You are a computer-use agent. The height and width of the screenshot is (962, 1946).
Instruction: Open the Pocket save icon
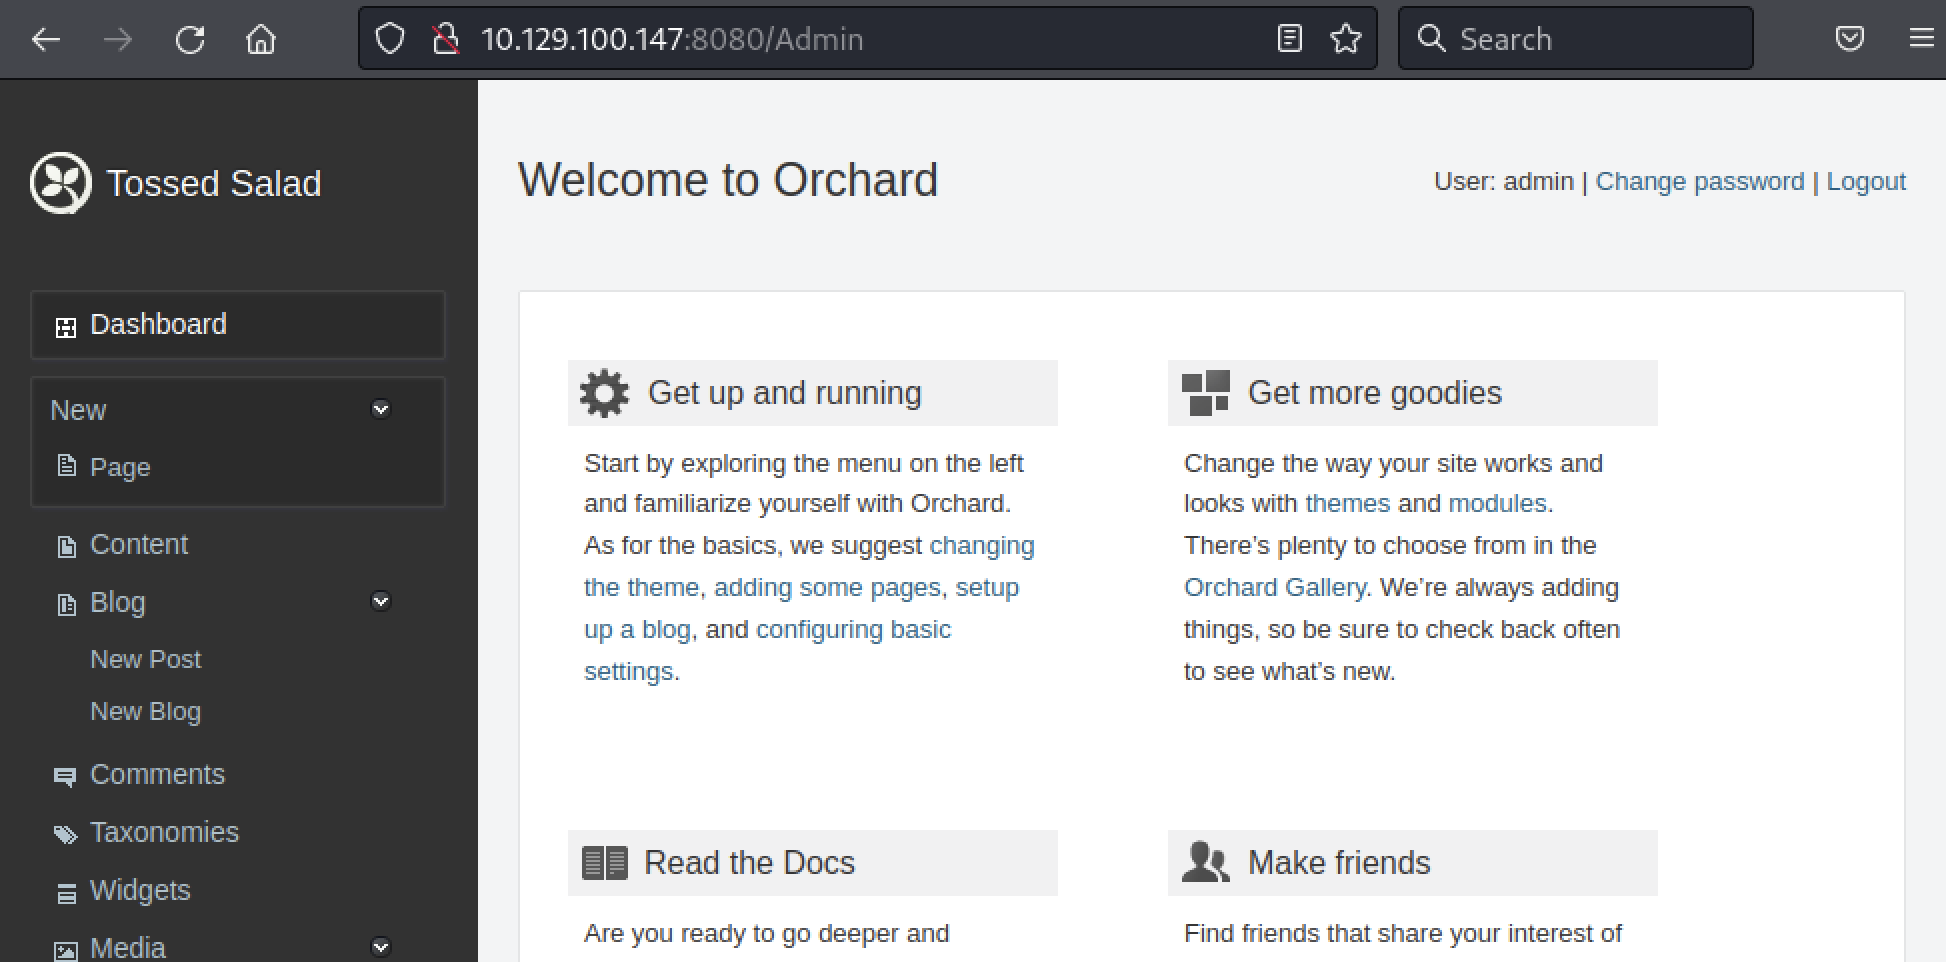[x=1849, y=39]
